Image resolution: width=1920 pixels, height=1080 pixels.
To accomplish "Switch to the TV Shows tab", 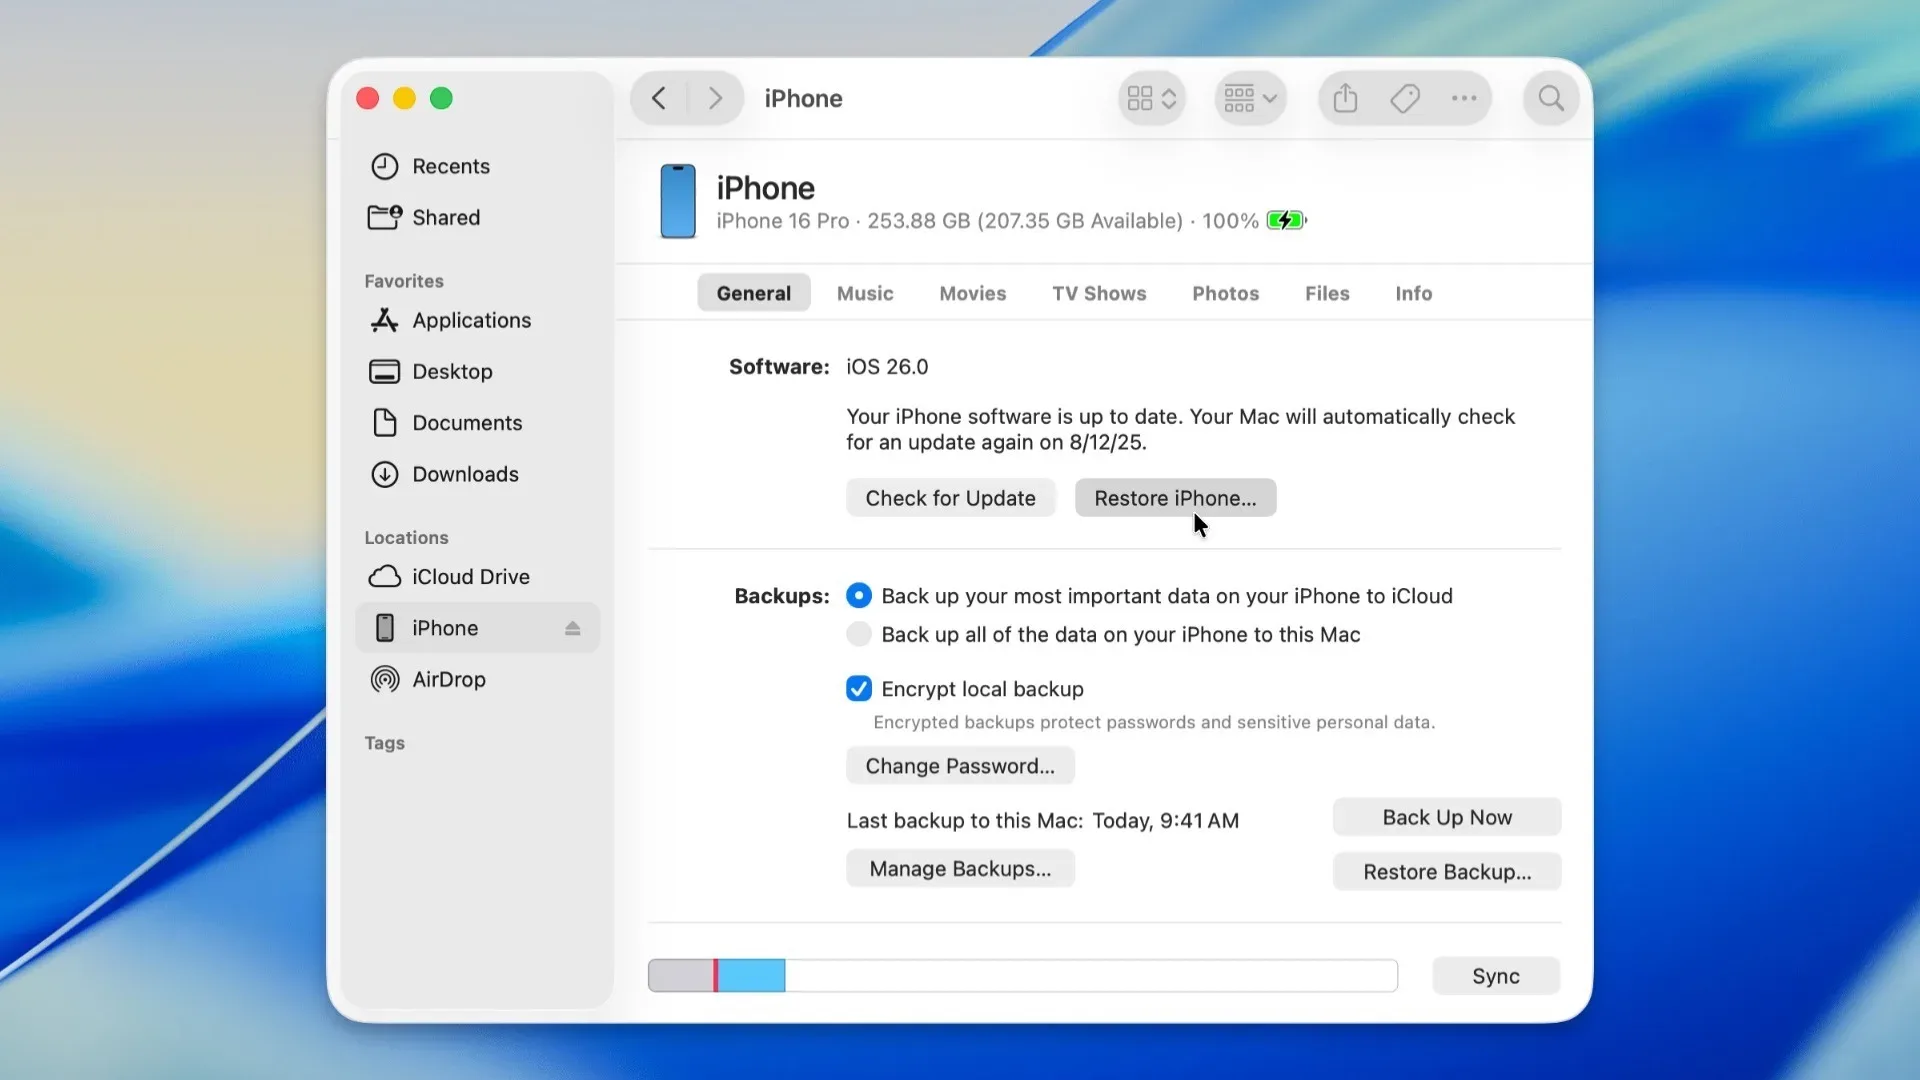I will click(1099, 293).
